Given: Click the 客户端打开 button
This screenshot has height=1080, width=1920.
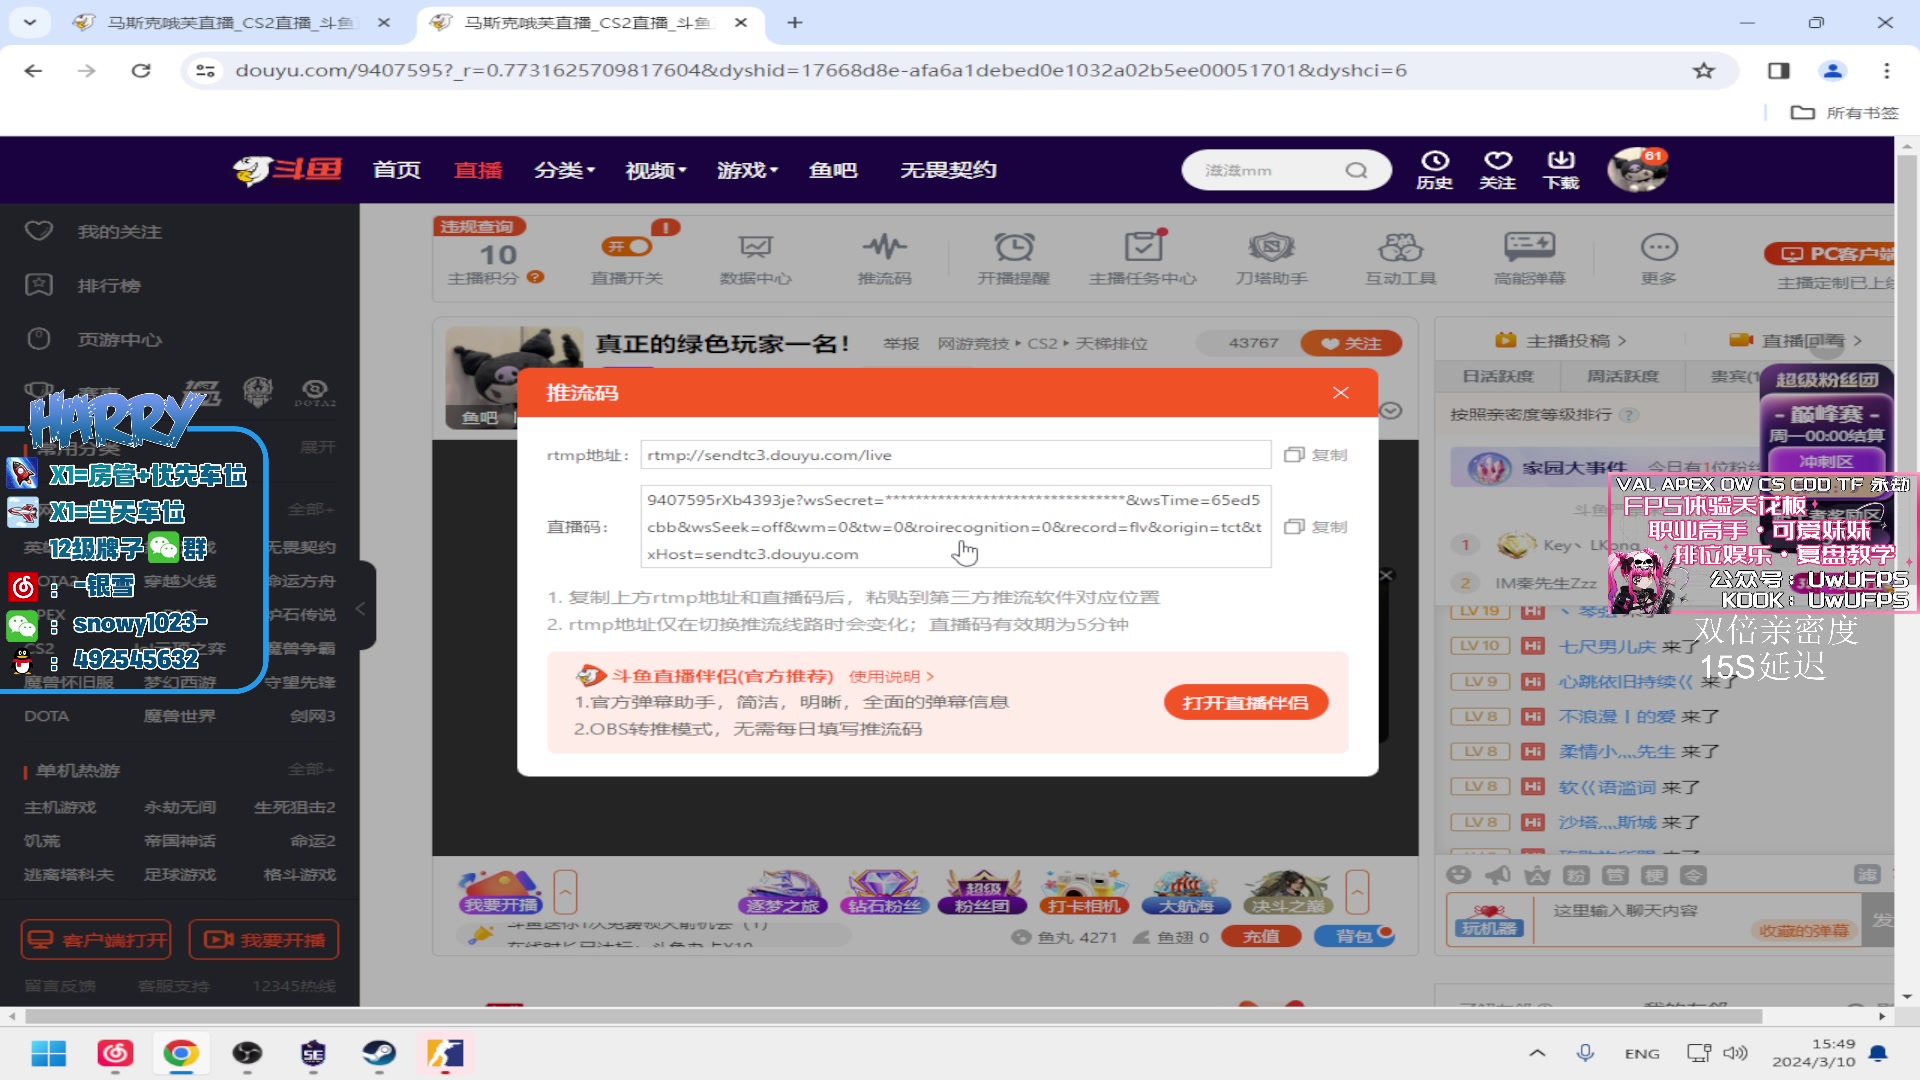Looking at the screenshot, I should point(96,940).
